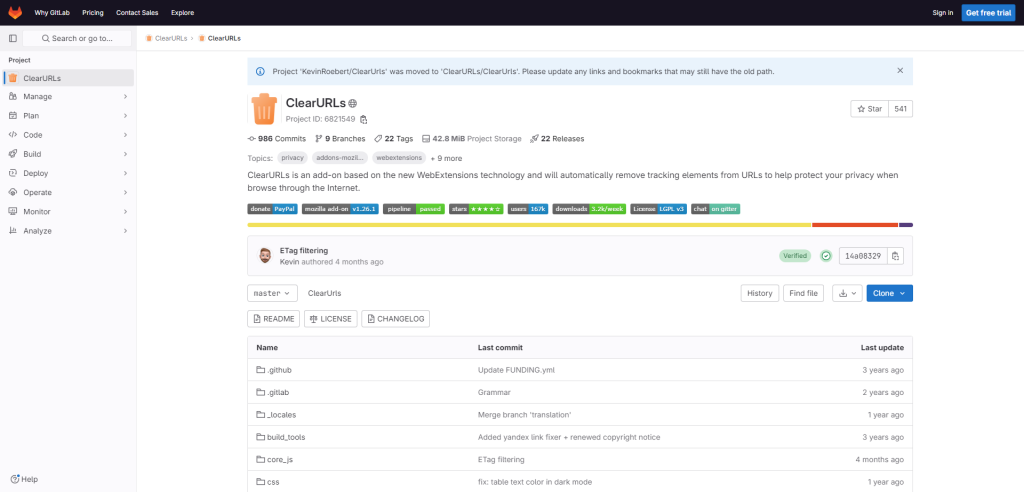
Task: Click the Code brackets icon
Action: pyautogui.click(x=12, y=135)
